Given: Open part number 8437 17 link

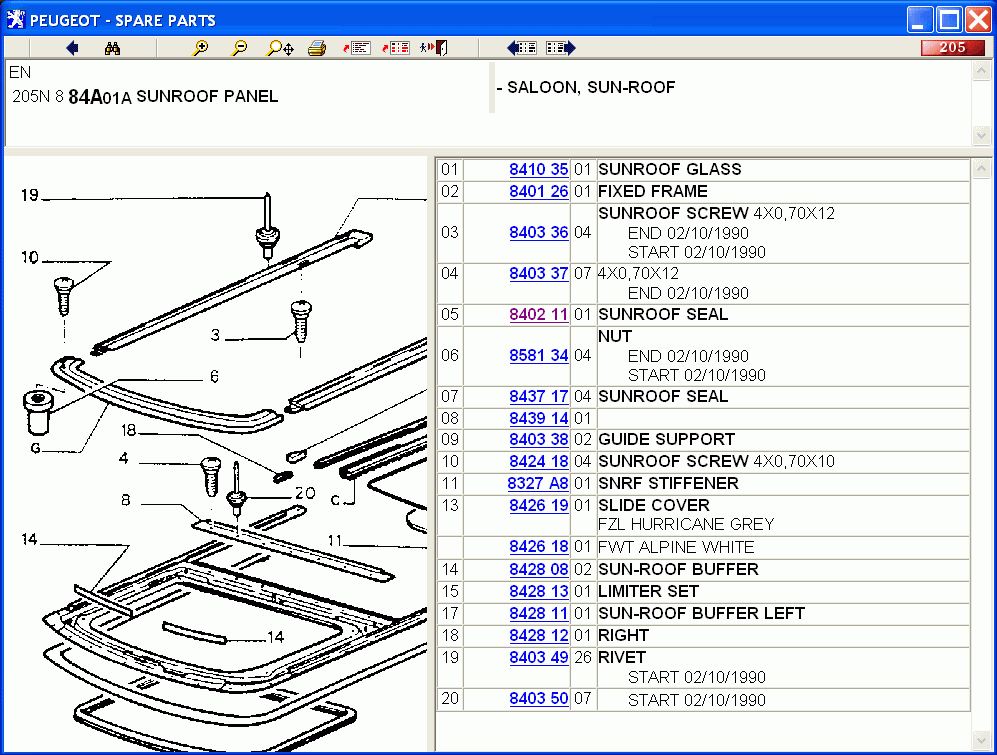Looking at the screenshot, I should click(x=539, y=396).
